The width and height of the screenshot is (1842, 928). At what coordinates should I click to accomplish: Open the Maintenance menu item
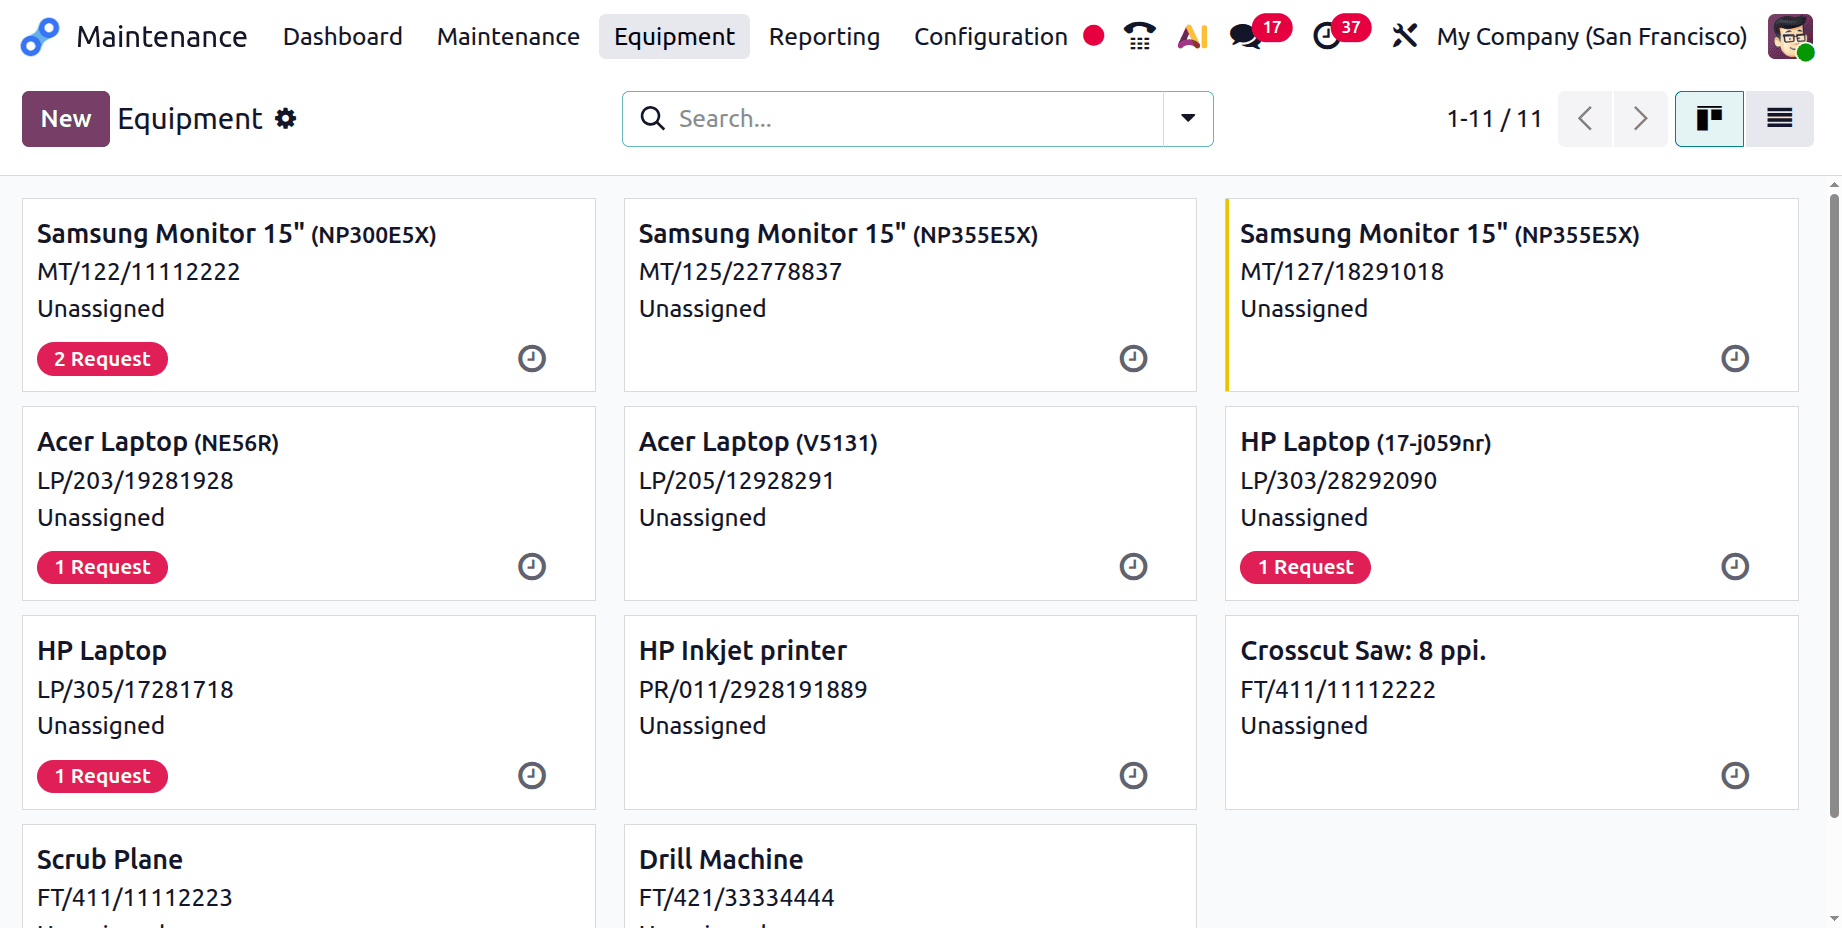click(508, 37)
